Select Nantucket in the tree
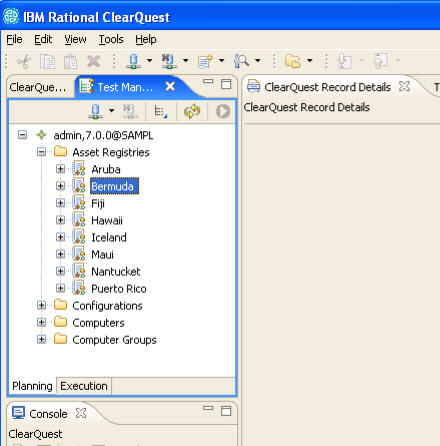Viewport: 440px width, 446px height. click(x=116, y=272)
